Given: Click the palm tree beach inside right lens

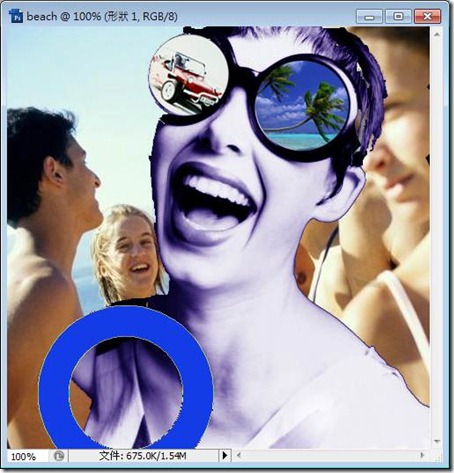Looking at the screenshot, I should tap(302, 105).
